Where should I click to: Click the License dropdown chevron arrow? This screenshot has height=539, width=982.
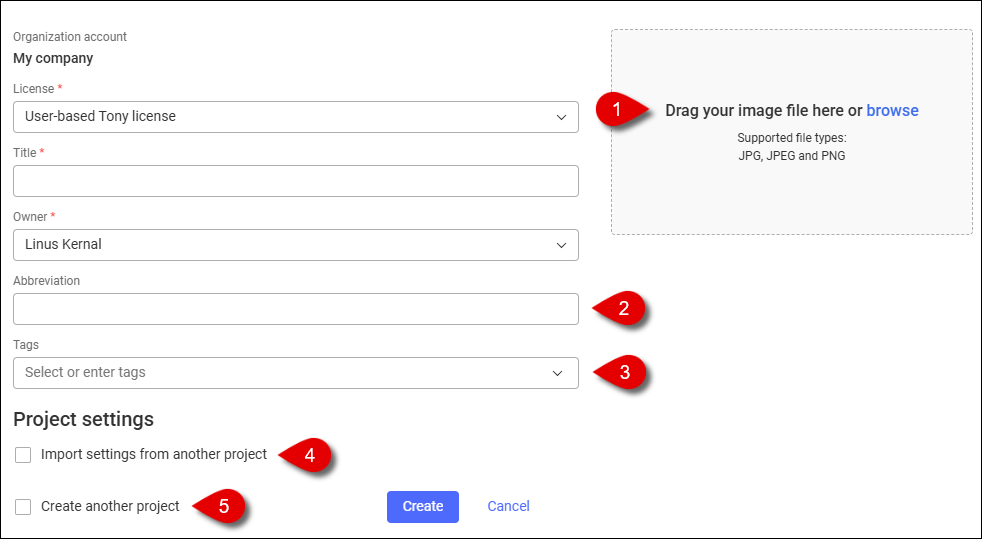coord(561,117)
